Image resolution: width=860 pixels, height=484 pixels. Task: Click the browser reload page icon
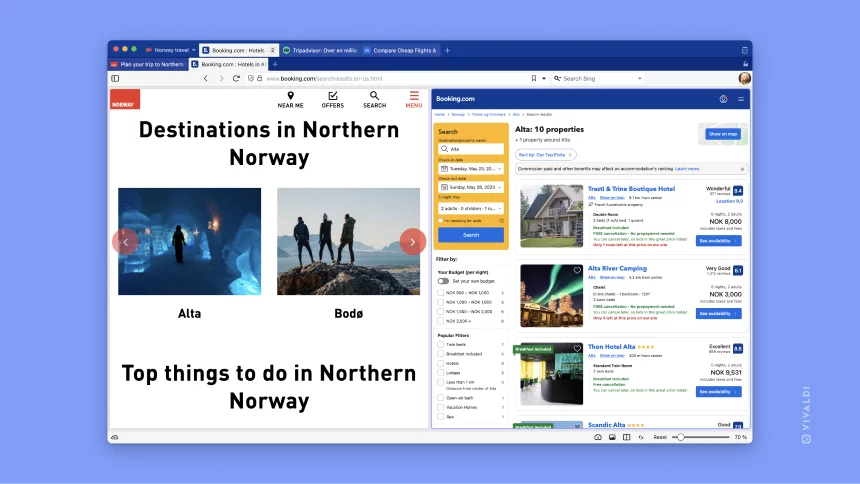coord(236,78)
